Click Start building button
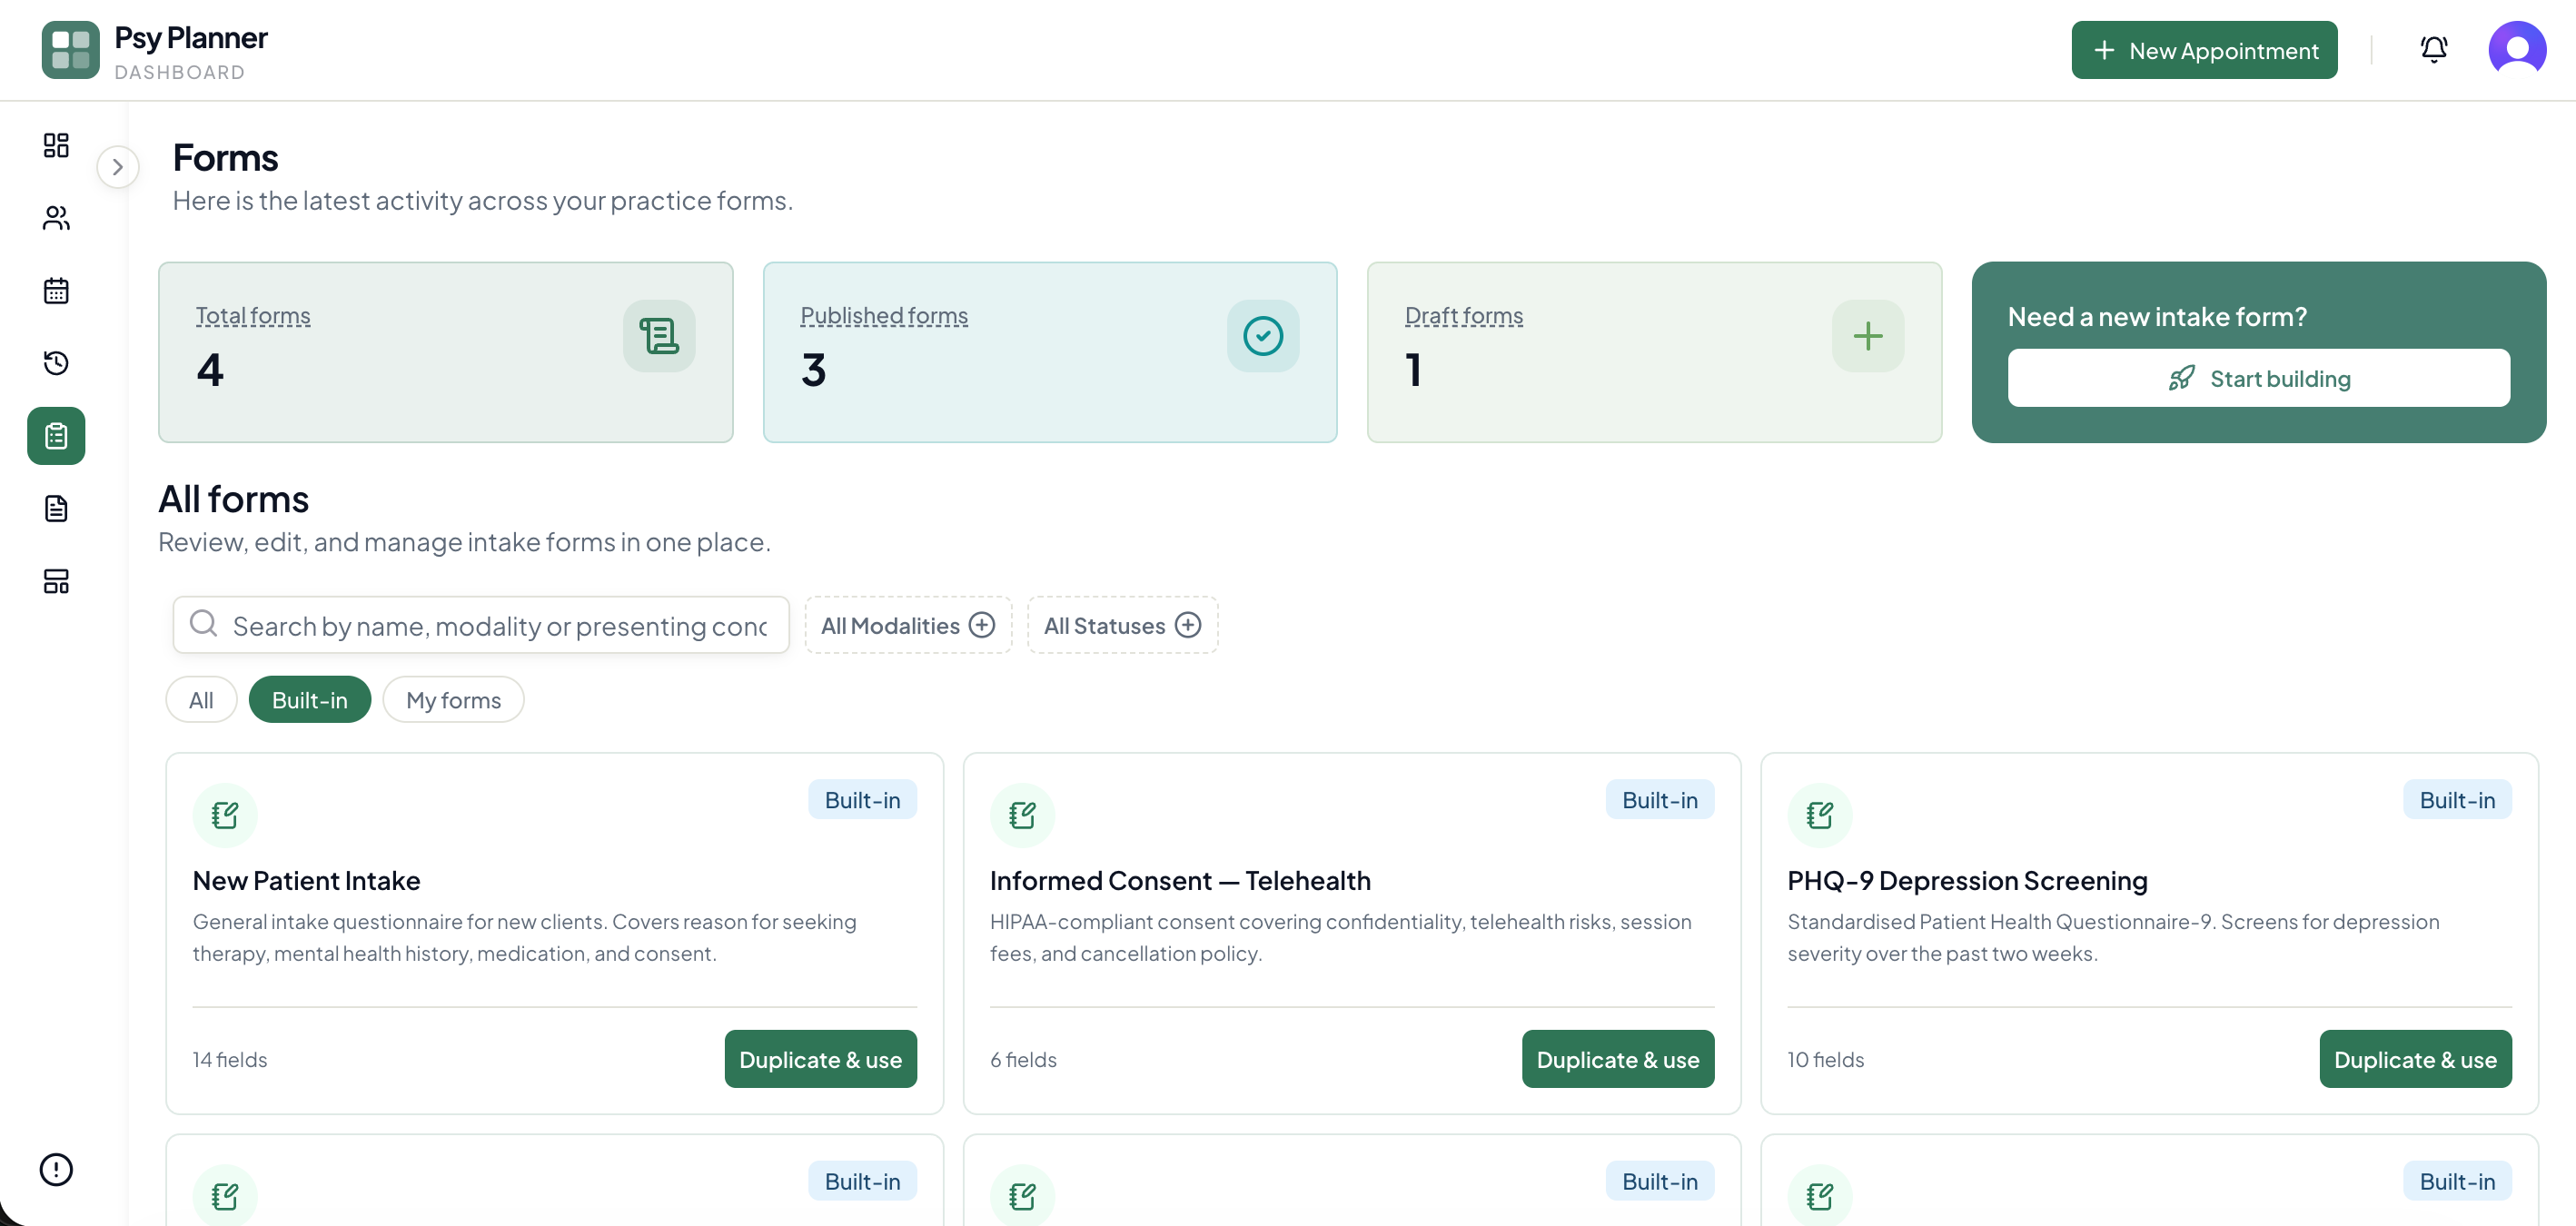 coord(2258,378)
